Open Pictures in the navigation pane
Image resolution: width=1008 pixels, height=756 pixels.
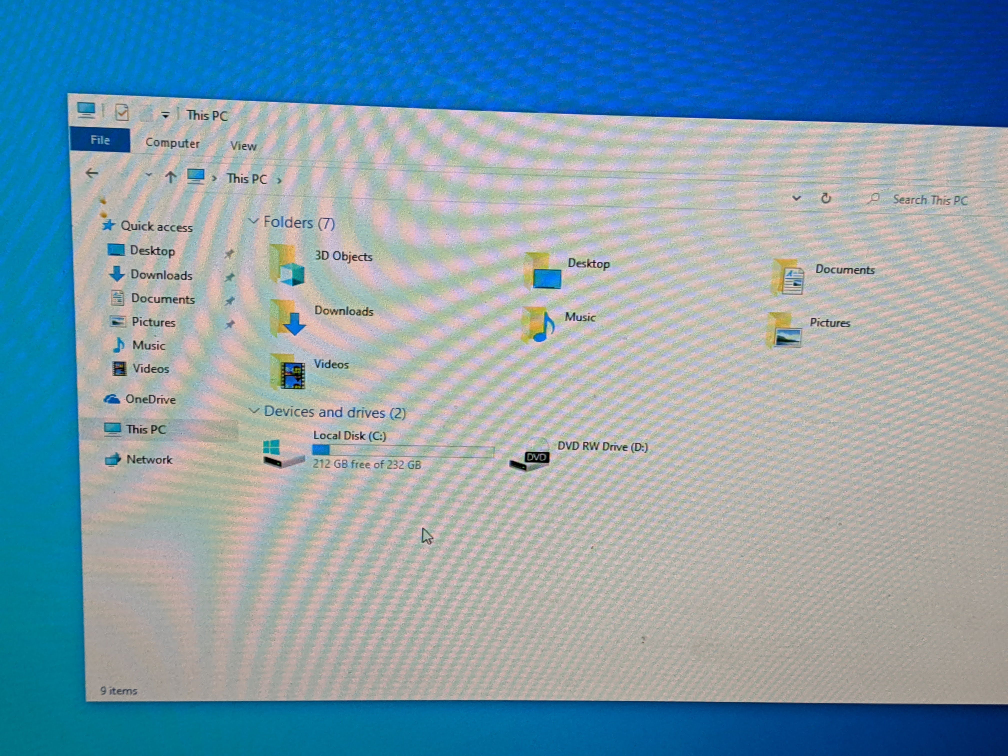153,322
